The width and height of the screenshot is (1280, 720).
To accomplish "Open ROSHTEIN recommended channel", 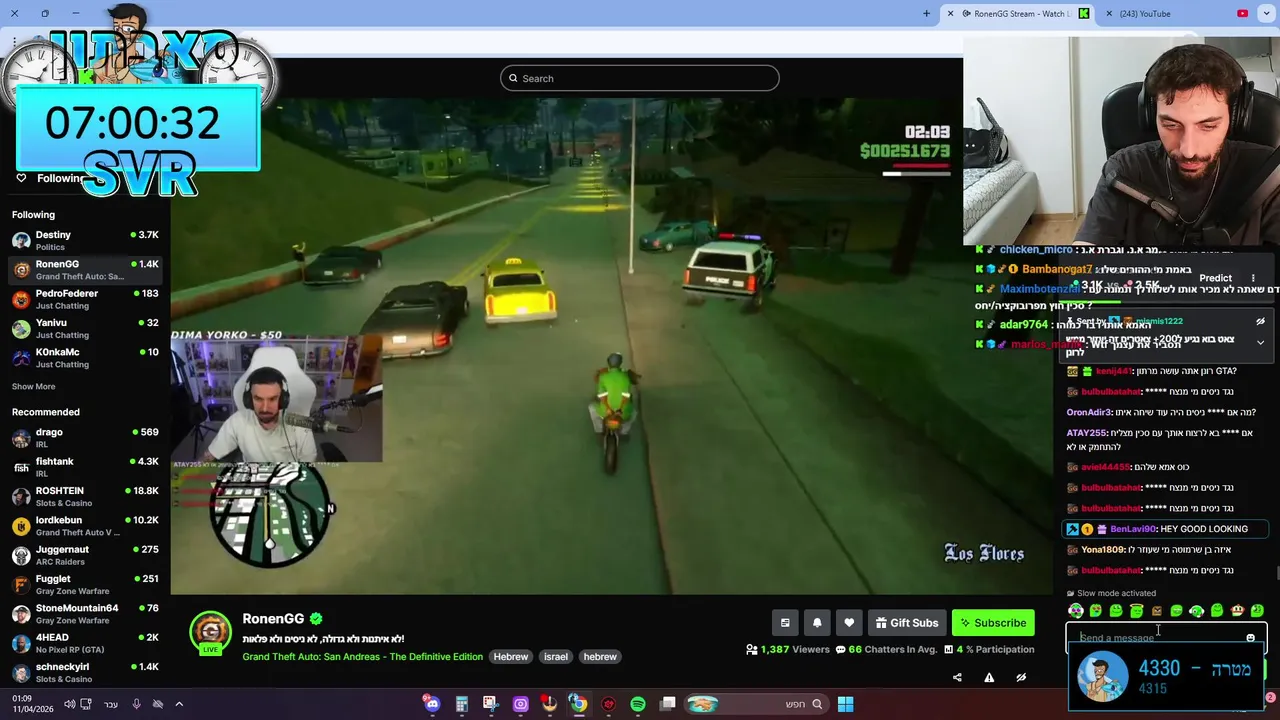I will [x=85, y=497].
